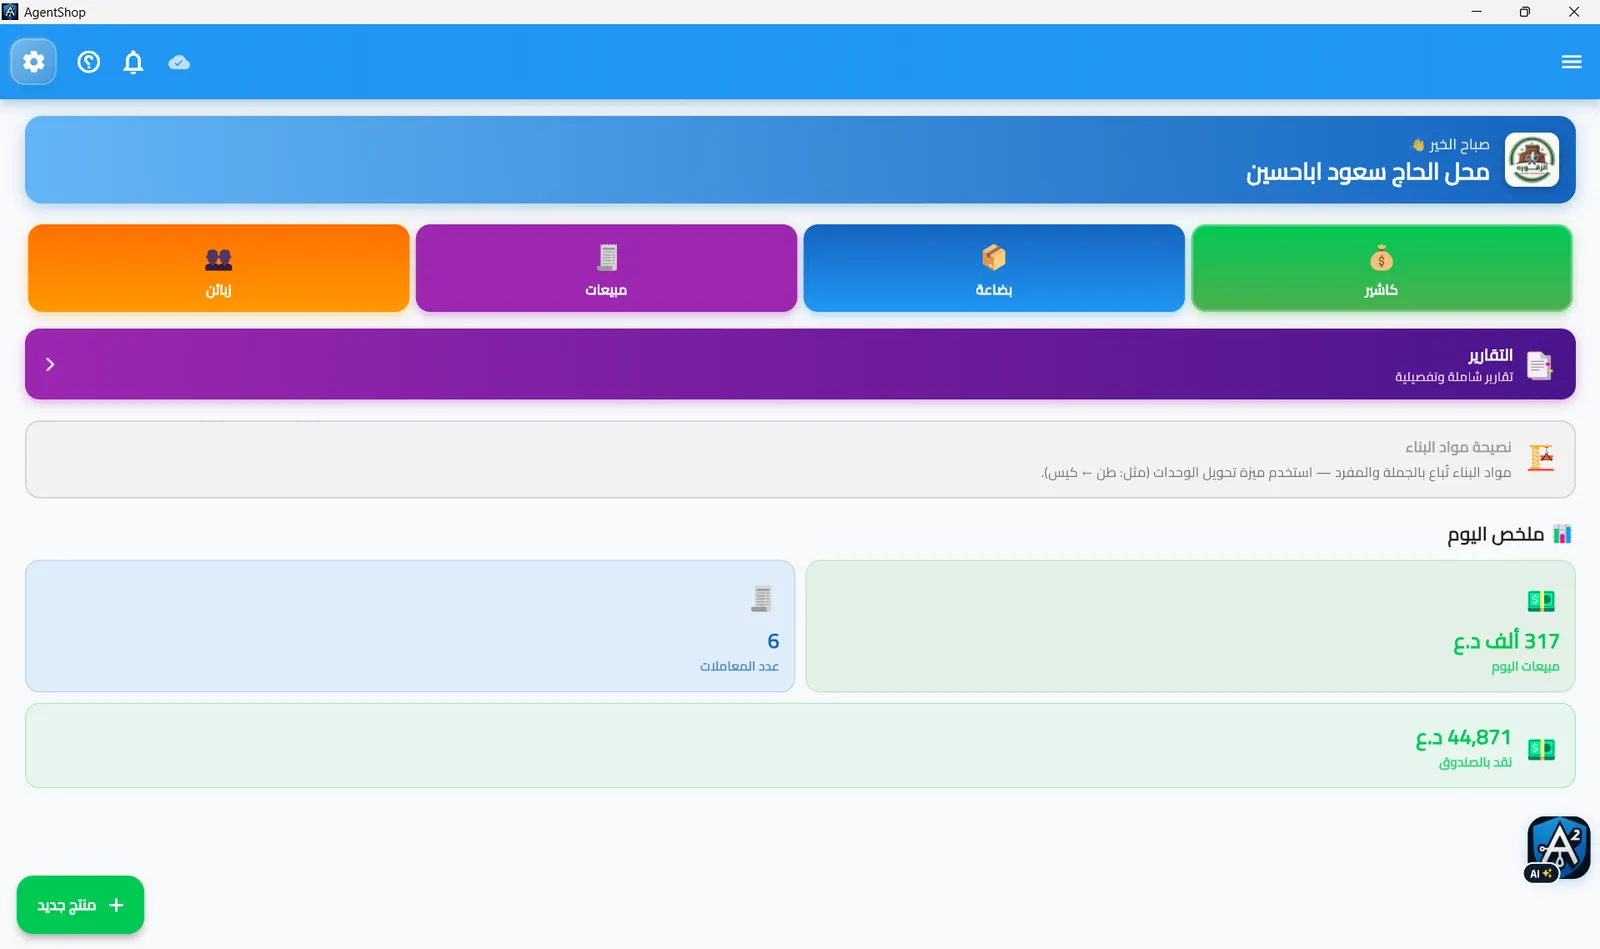1600x949 pixels.
Task: Click the مبيعات اليوم label
Action: pos(1525,667)
